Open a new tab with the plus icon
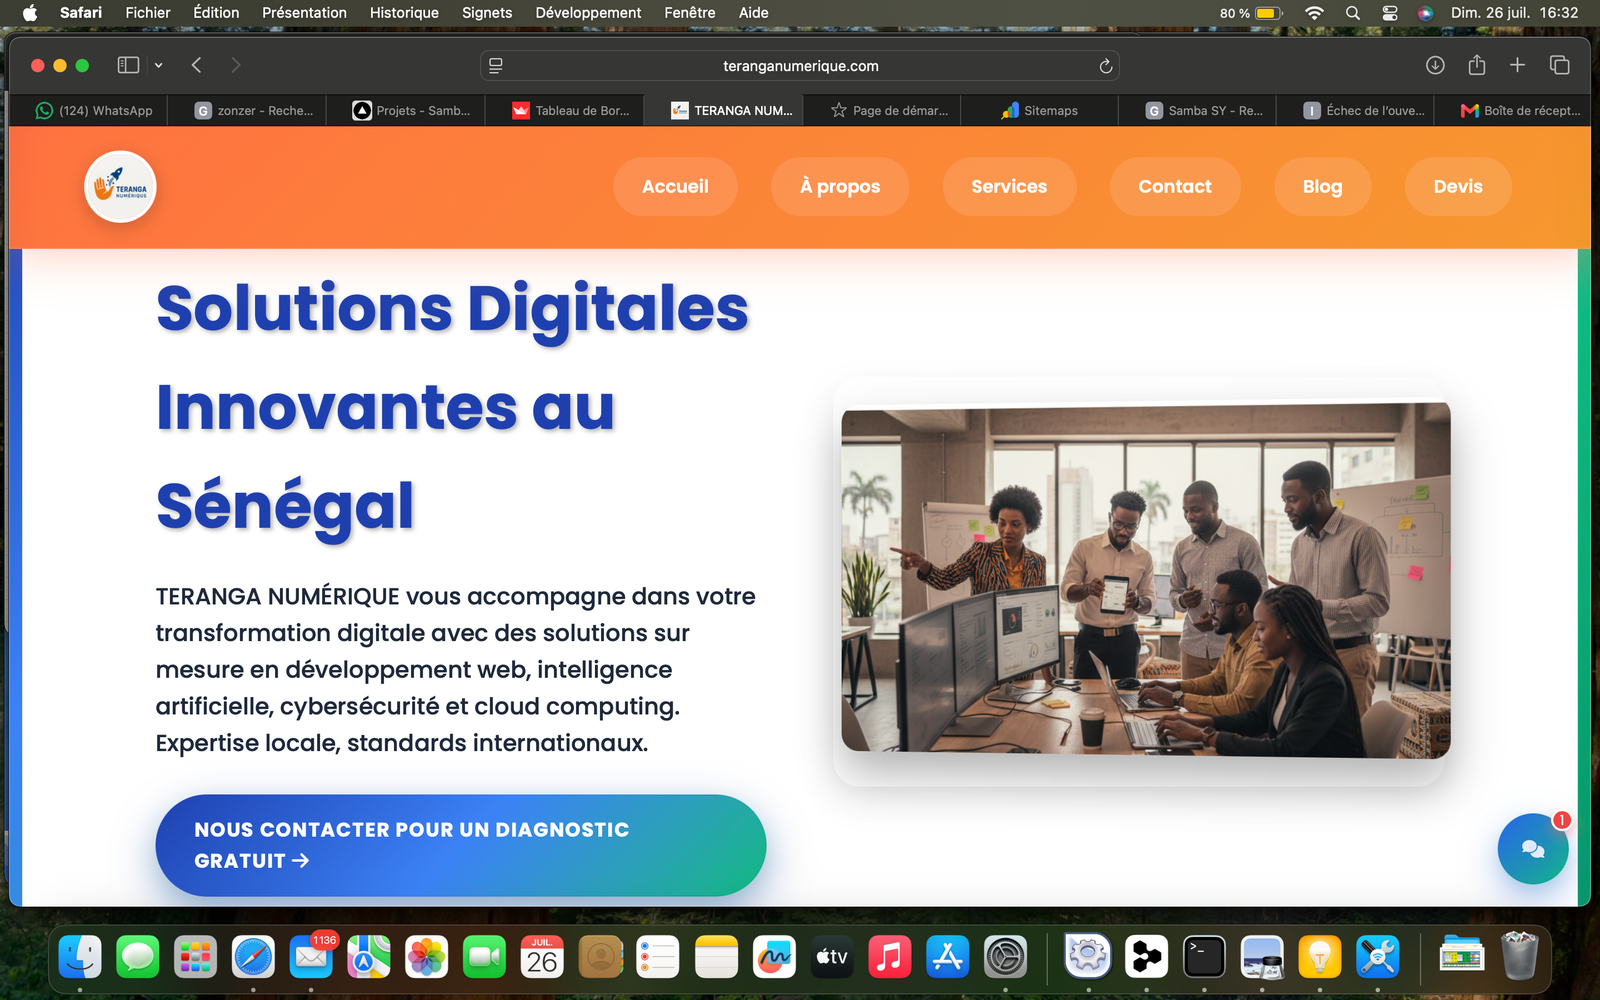The image size is (1600, 1000). click(x=1517, y=65)
